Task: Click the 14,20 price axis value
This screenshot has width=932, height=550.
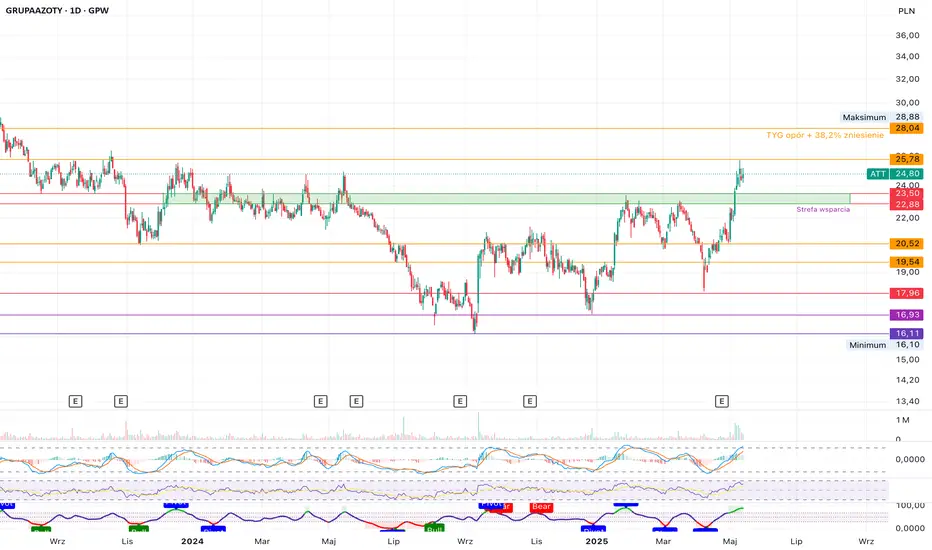Action: [907, 379]
